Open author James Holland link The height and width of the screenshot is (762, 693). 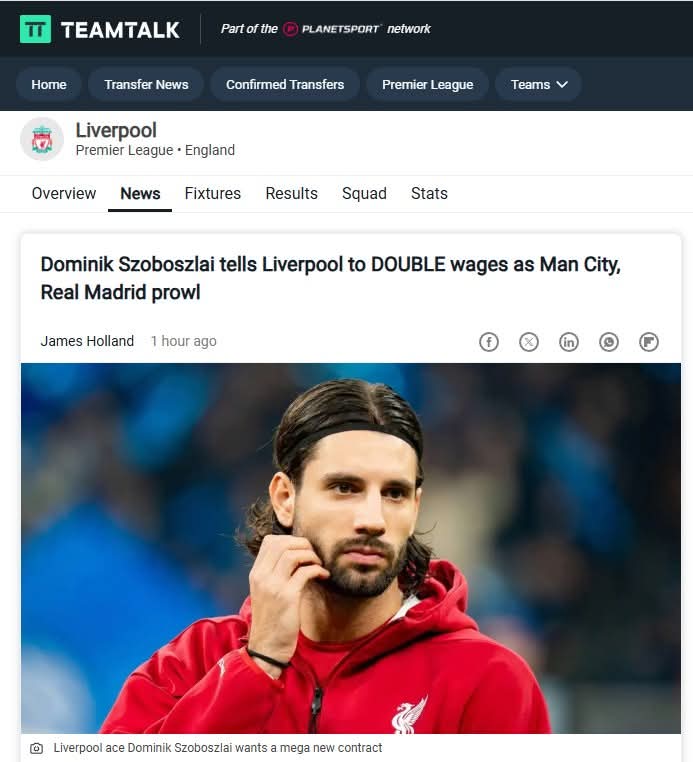pyautogui.click(x=87, y=341)
